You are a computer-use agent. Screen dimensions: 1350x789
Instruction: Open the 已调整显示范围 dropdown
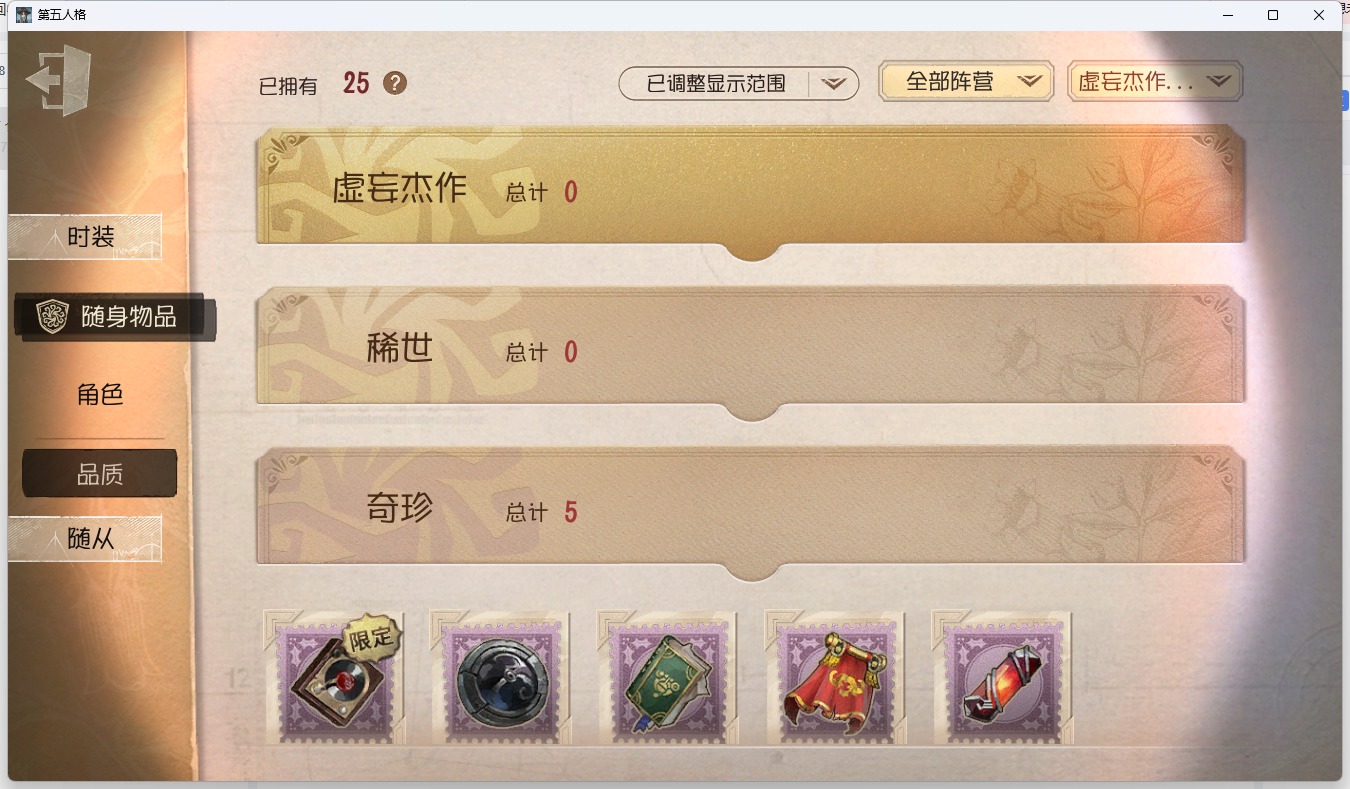pyautogui.click(x=739, y=84)
